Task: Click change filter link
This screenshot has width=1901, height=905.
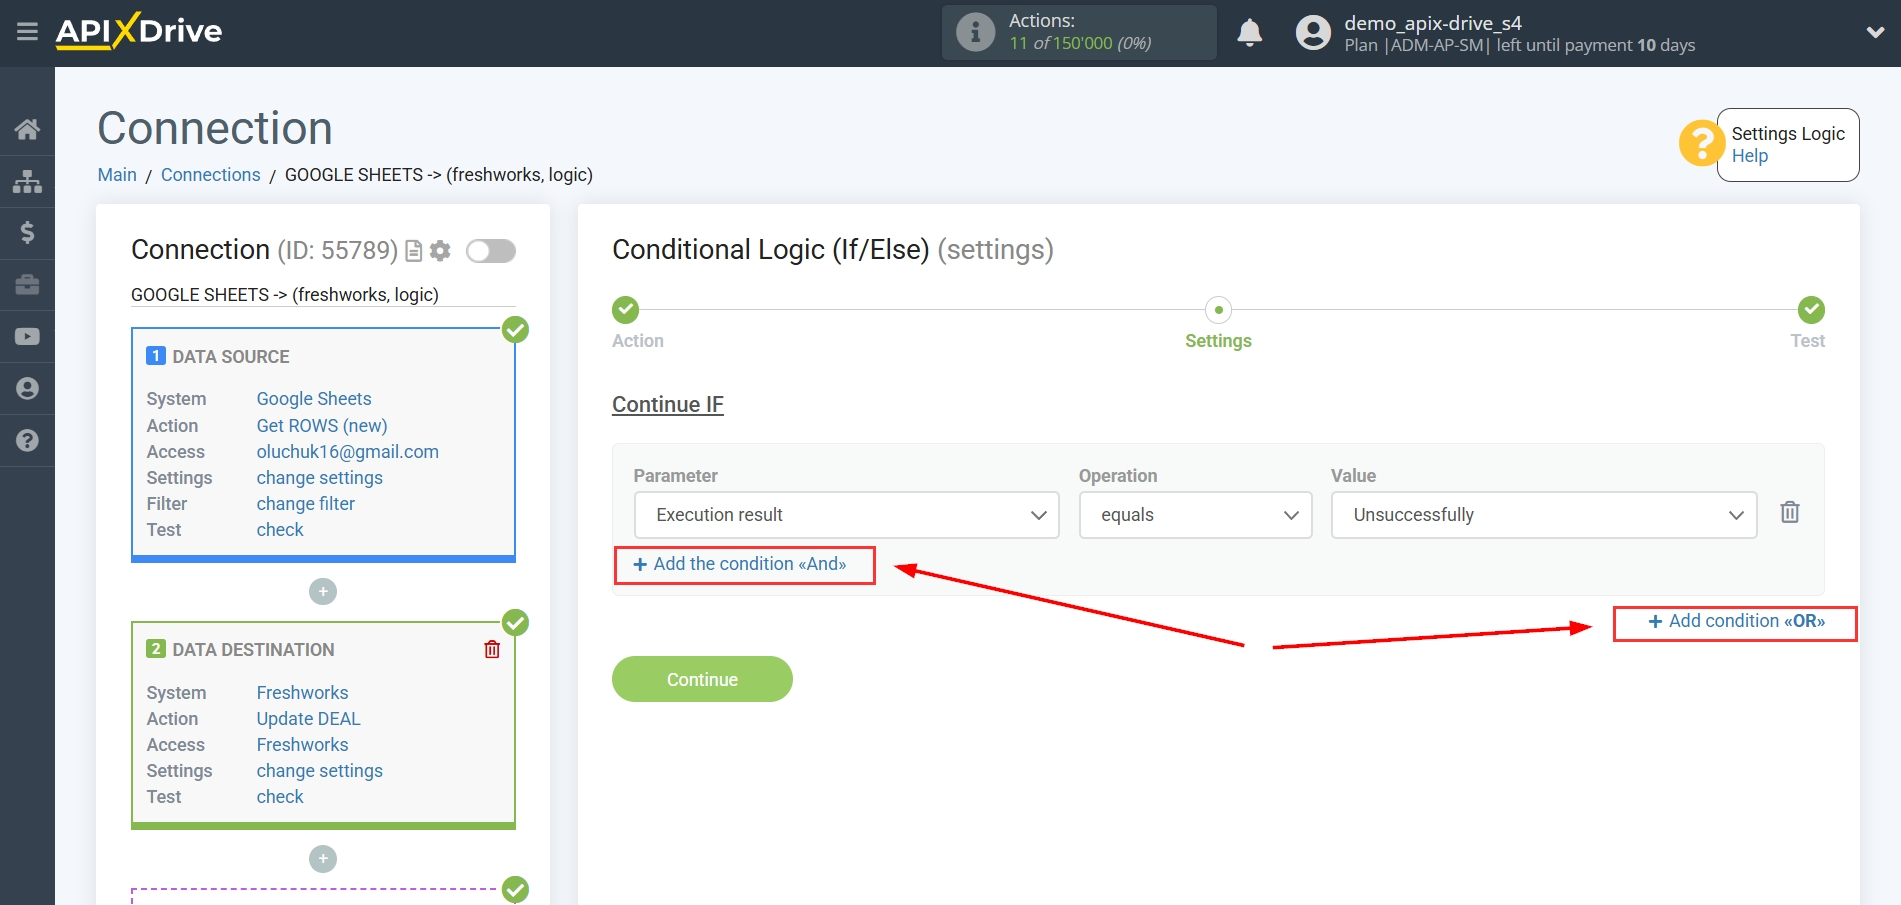Action: 306,504
